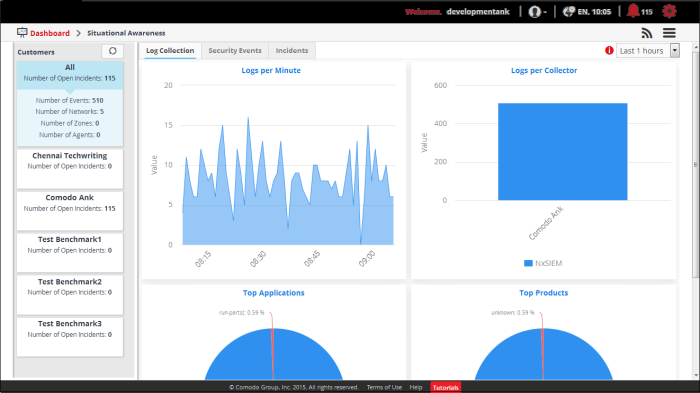The image size is (700, 393).
Task: Refresh the Customers list
Action: 112,51
